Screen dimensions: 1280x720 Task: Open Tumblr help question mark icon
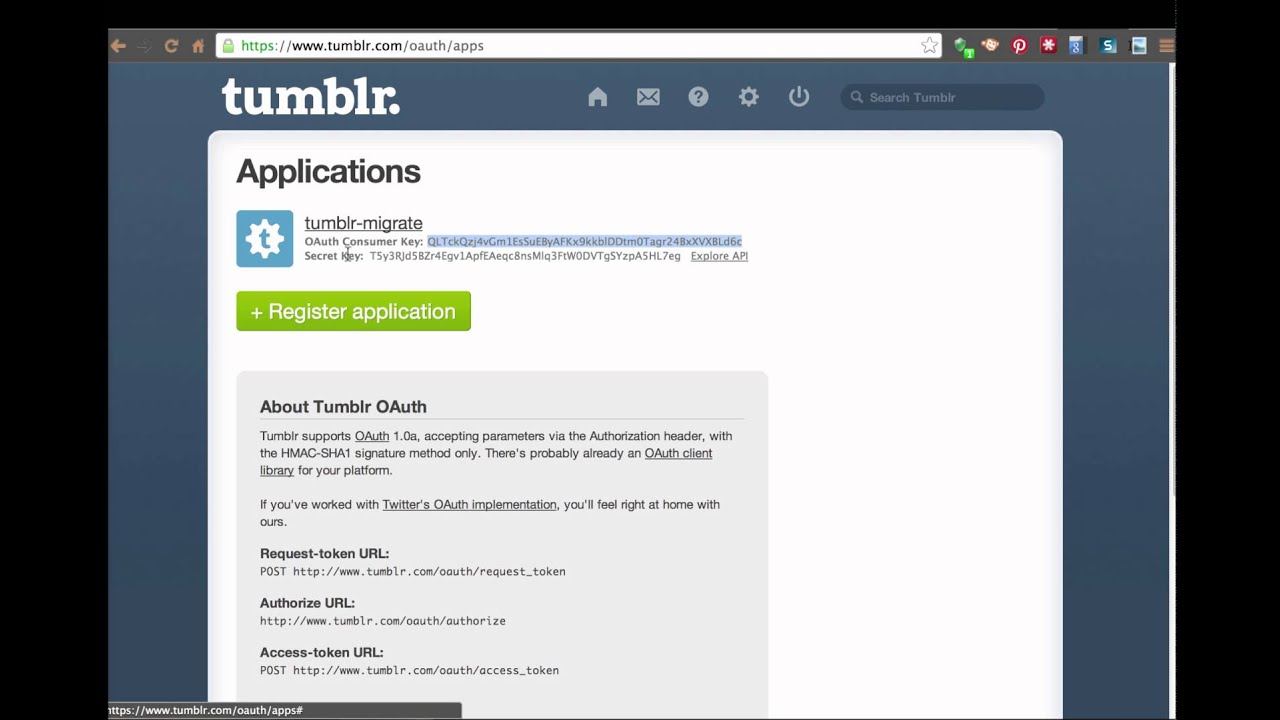pos(698,97)
